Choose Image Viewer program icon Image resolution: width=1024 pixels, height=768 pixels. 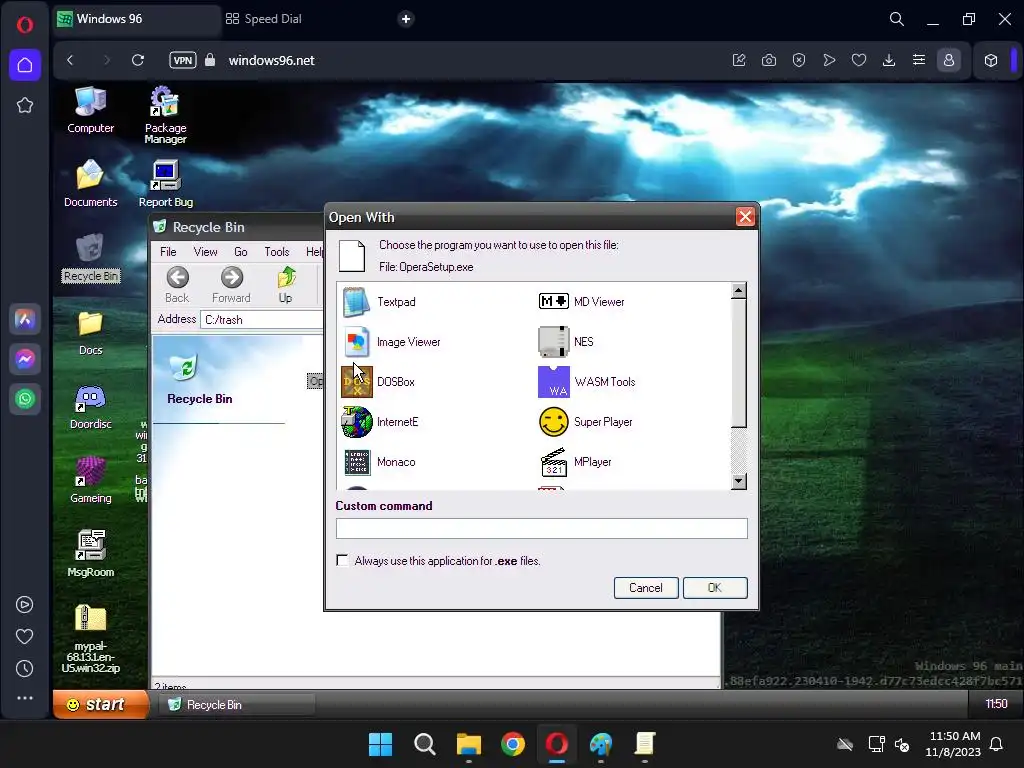[357, 342]
